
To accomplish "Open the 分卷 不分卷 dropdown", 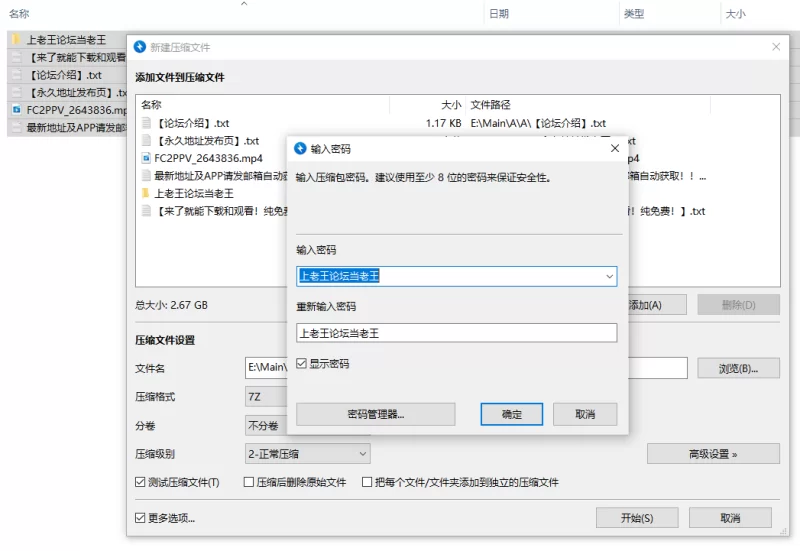I will (x=266, y=425).
